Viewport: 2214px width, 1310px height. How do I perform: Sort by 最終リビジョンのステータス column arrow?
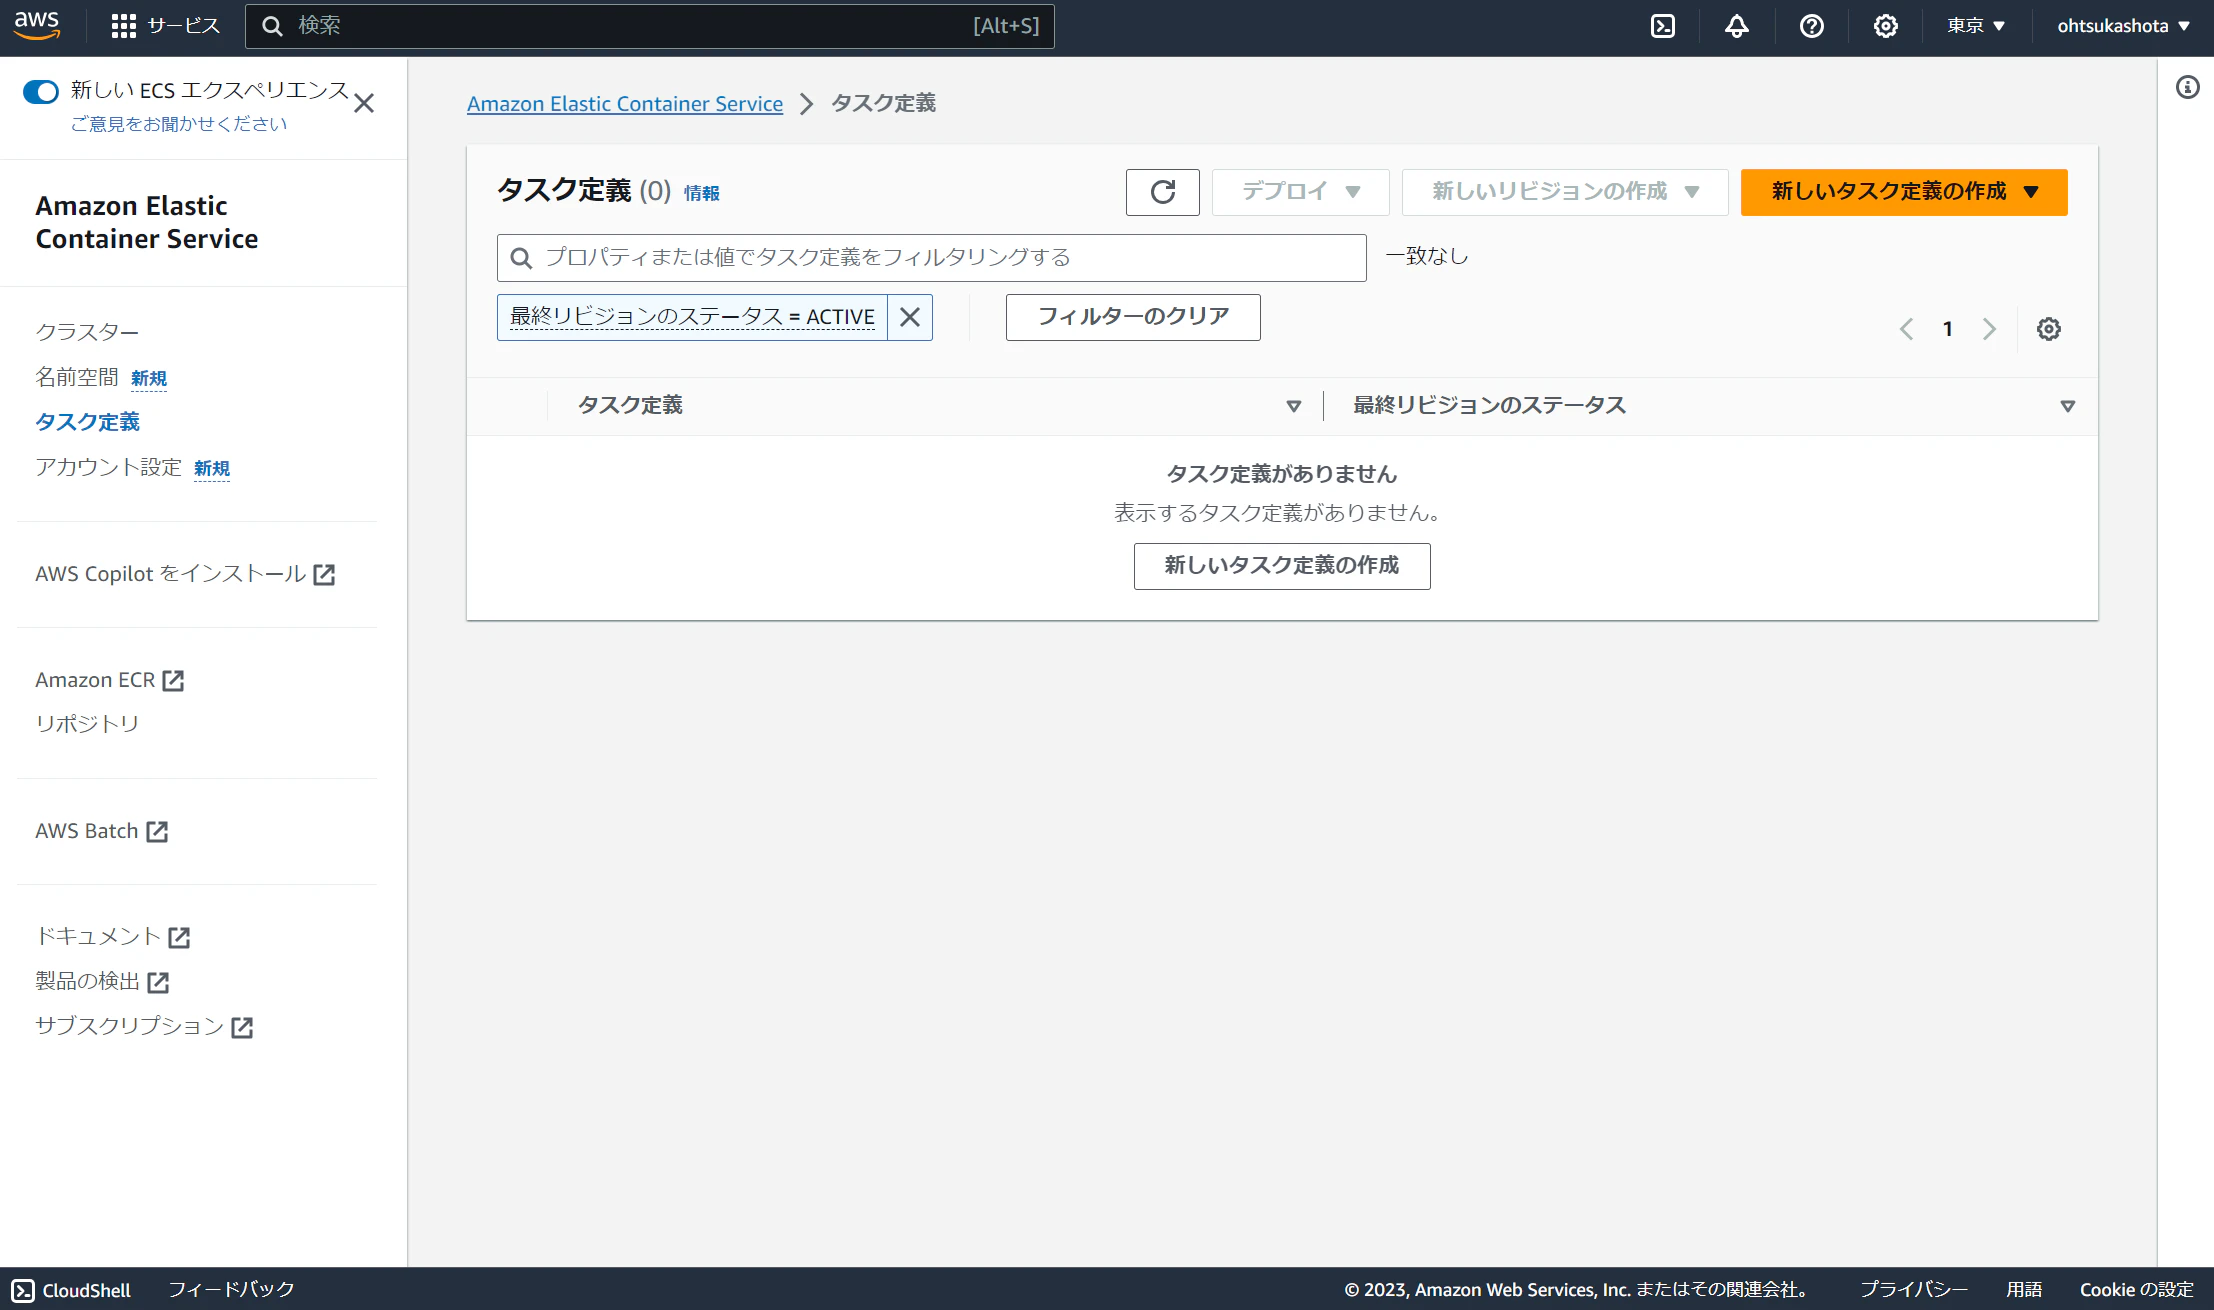[2067, 406]
